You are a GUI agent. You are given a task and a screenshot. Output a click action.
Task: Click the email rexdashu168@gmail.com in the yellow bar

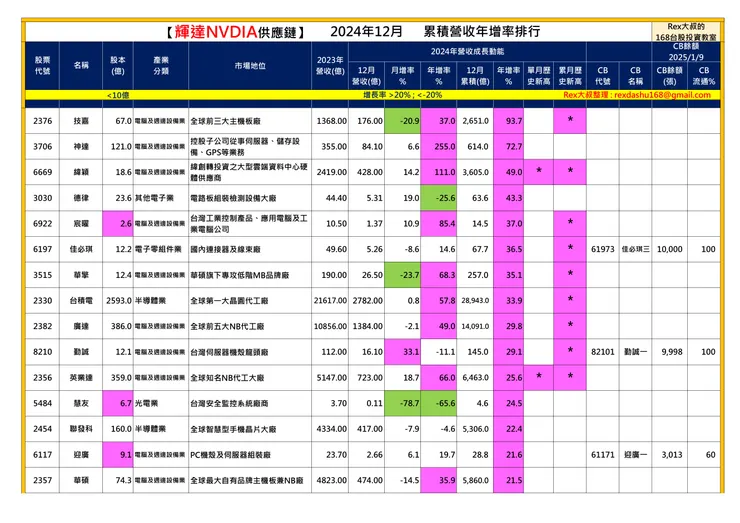coord(662,95)
